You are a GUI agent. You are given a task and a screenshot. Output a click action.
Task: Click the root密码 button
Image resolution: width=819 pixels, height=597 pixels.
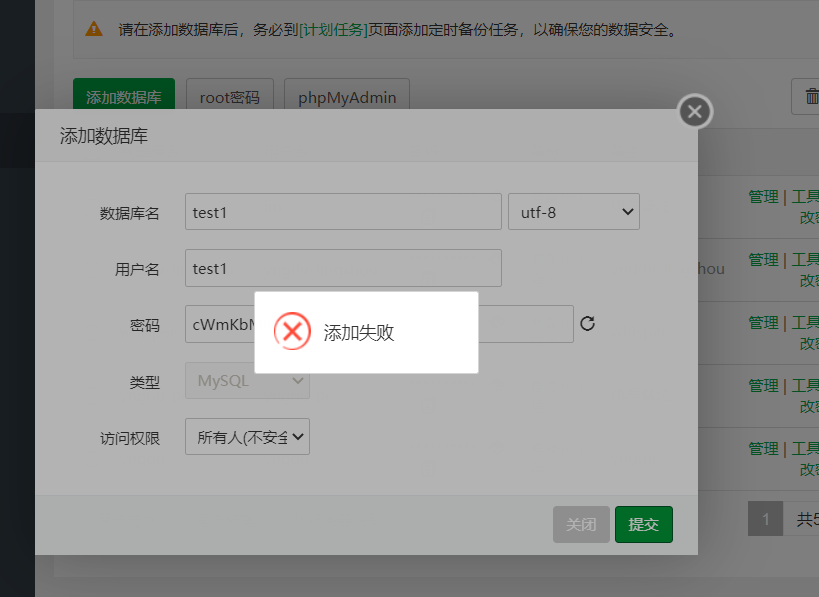[230, 96]
